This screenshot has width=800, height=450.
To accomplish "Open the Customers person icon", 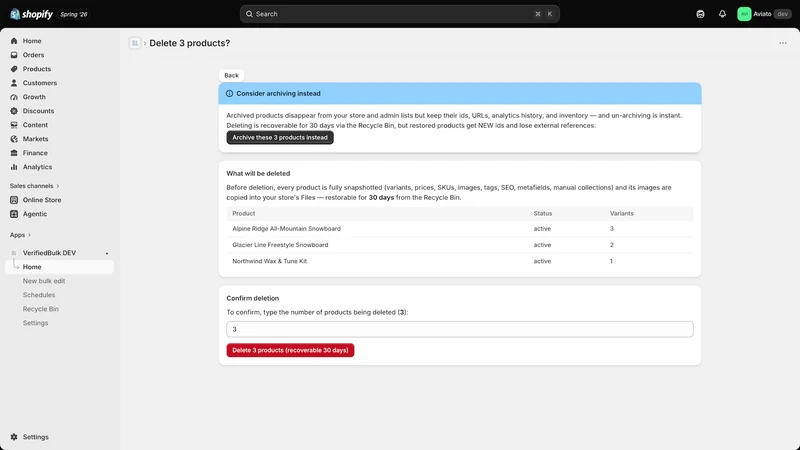I will (14, 83).
